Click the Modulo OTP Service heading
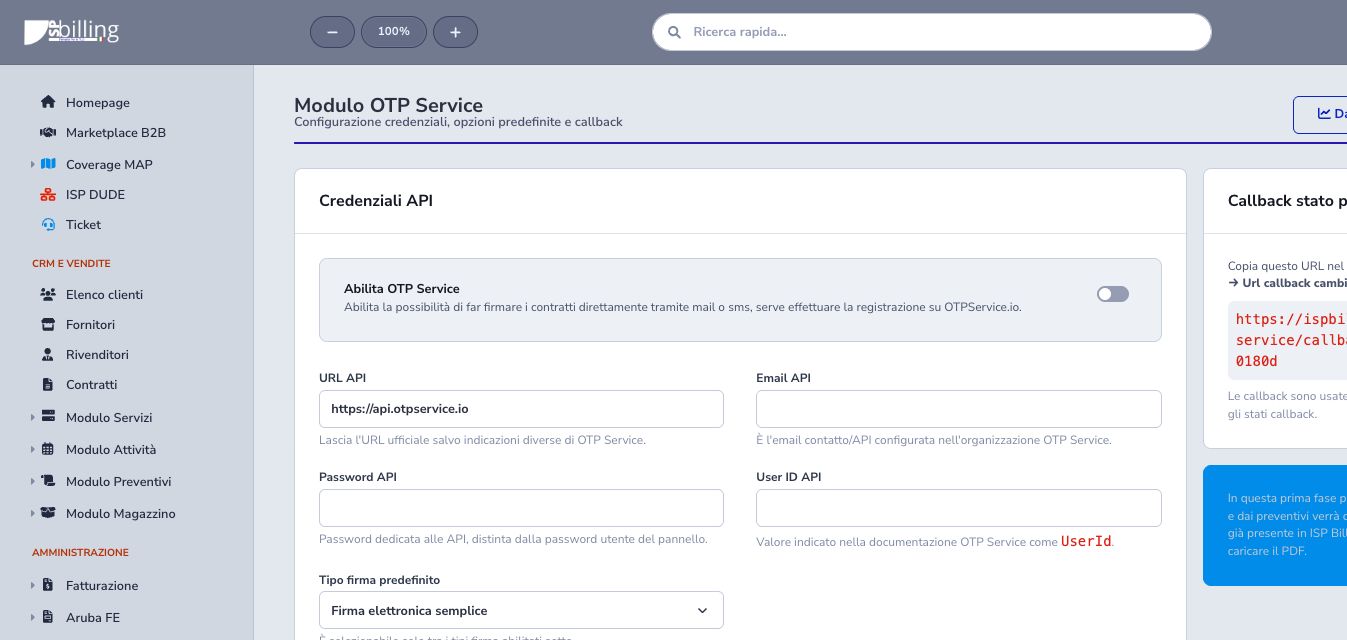Viewport: 1347px width, 640px height. pyautogui.click(x=388, y=105)
